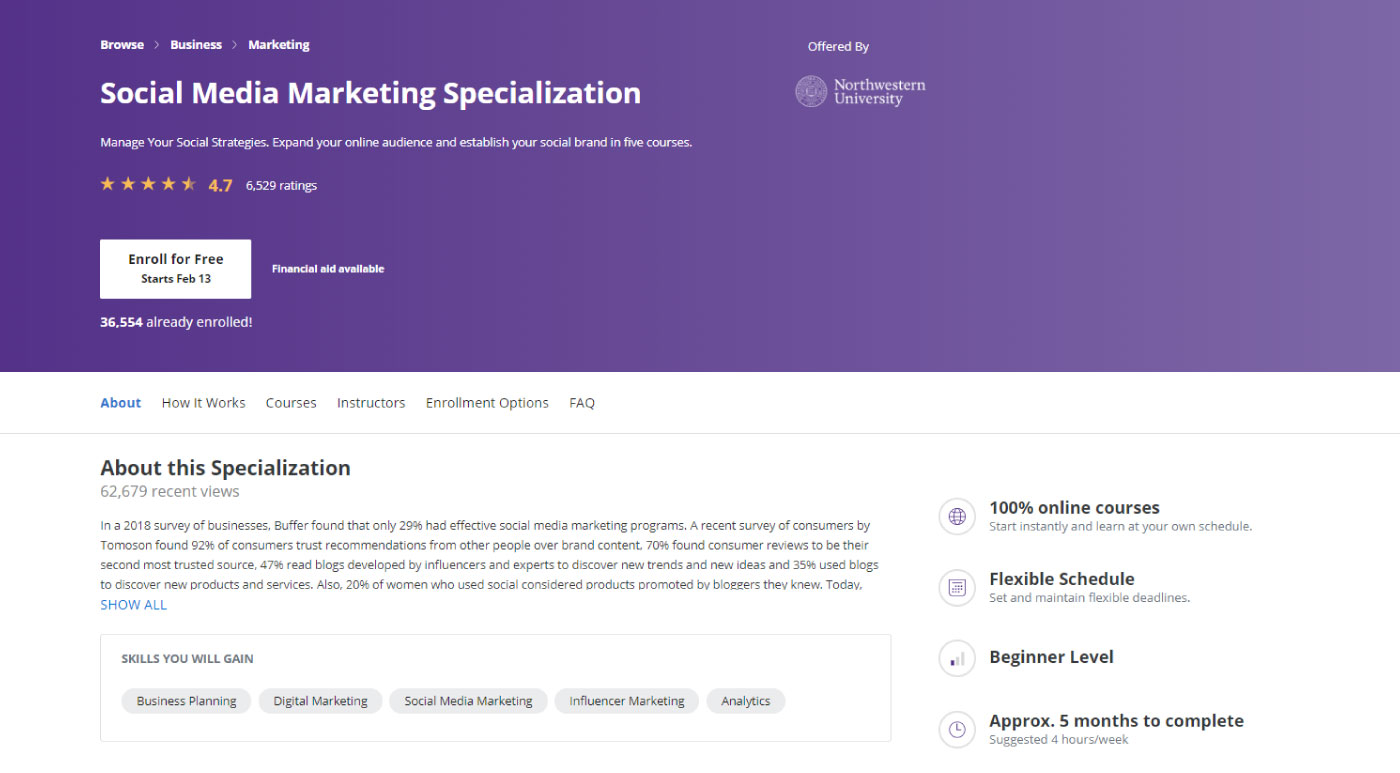Click the Financial aid available link
1400x773 pixels.
(327, 268)
